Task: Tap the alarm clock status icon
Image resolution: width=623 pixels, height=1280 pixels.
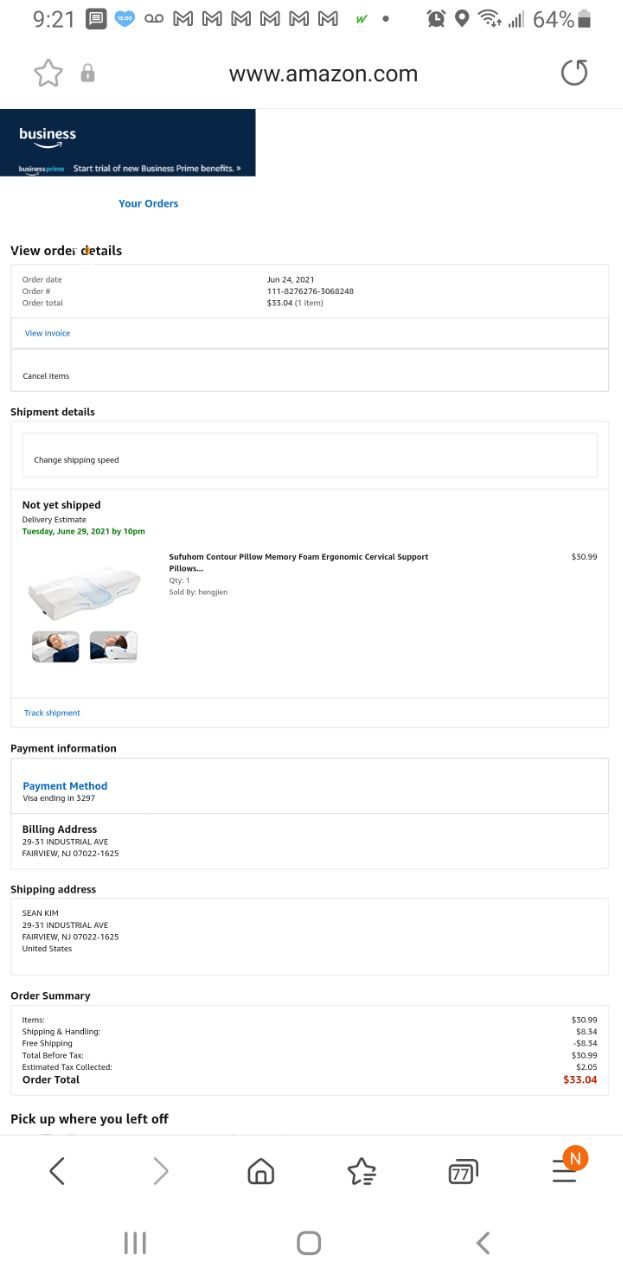Action: [436, 19]
